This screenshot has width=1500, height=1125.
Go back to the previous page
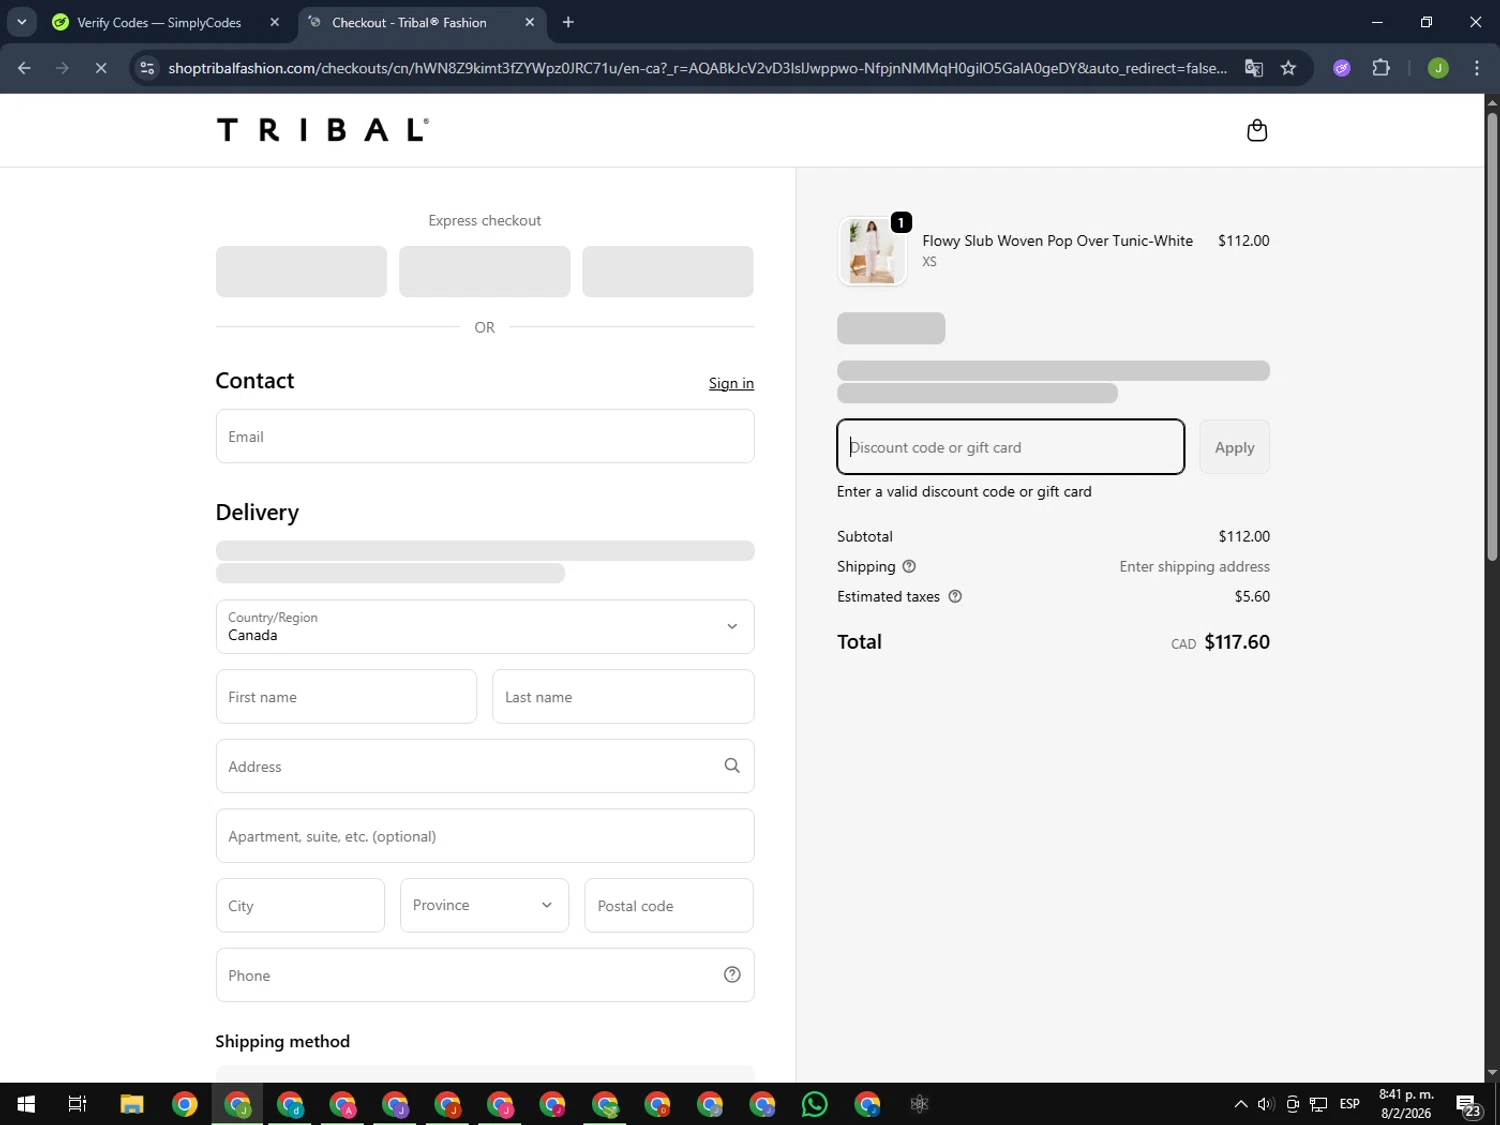[24, 68]
